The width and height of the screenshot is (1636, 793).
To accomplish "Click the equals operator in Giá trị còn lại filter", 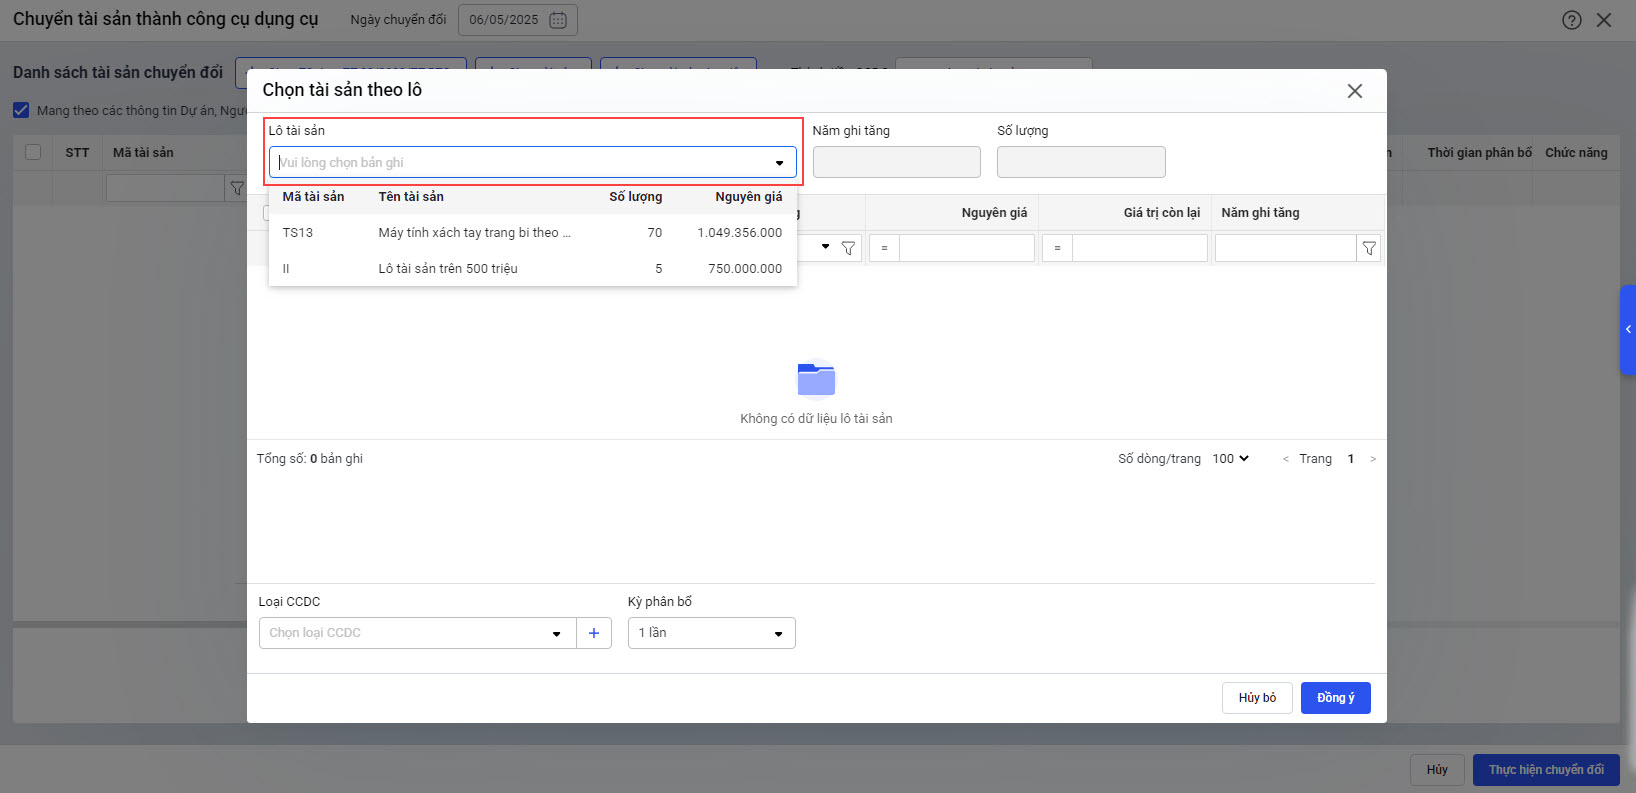I will click(1057, 248).
